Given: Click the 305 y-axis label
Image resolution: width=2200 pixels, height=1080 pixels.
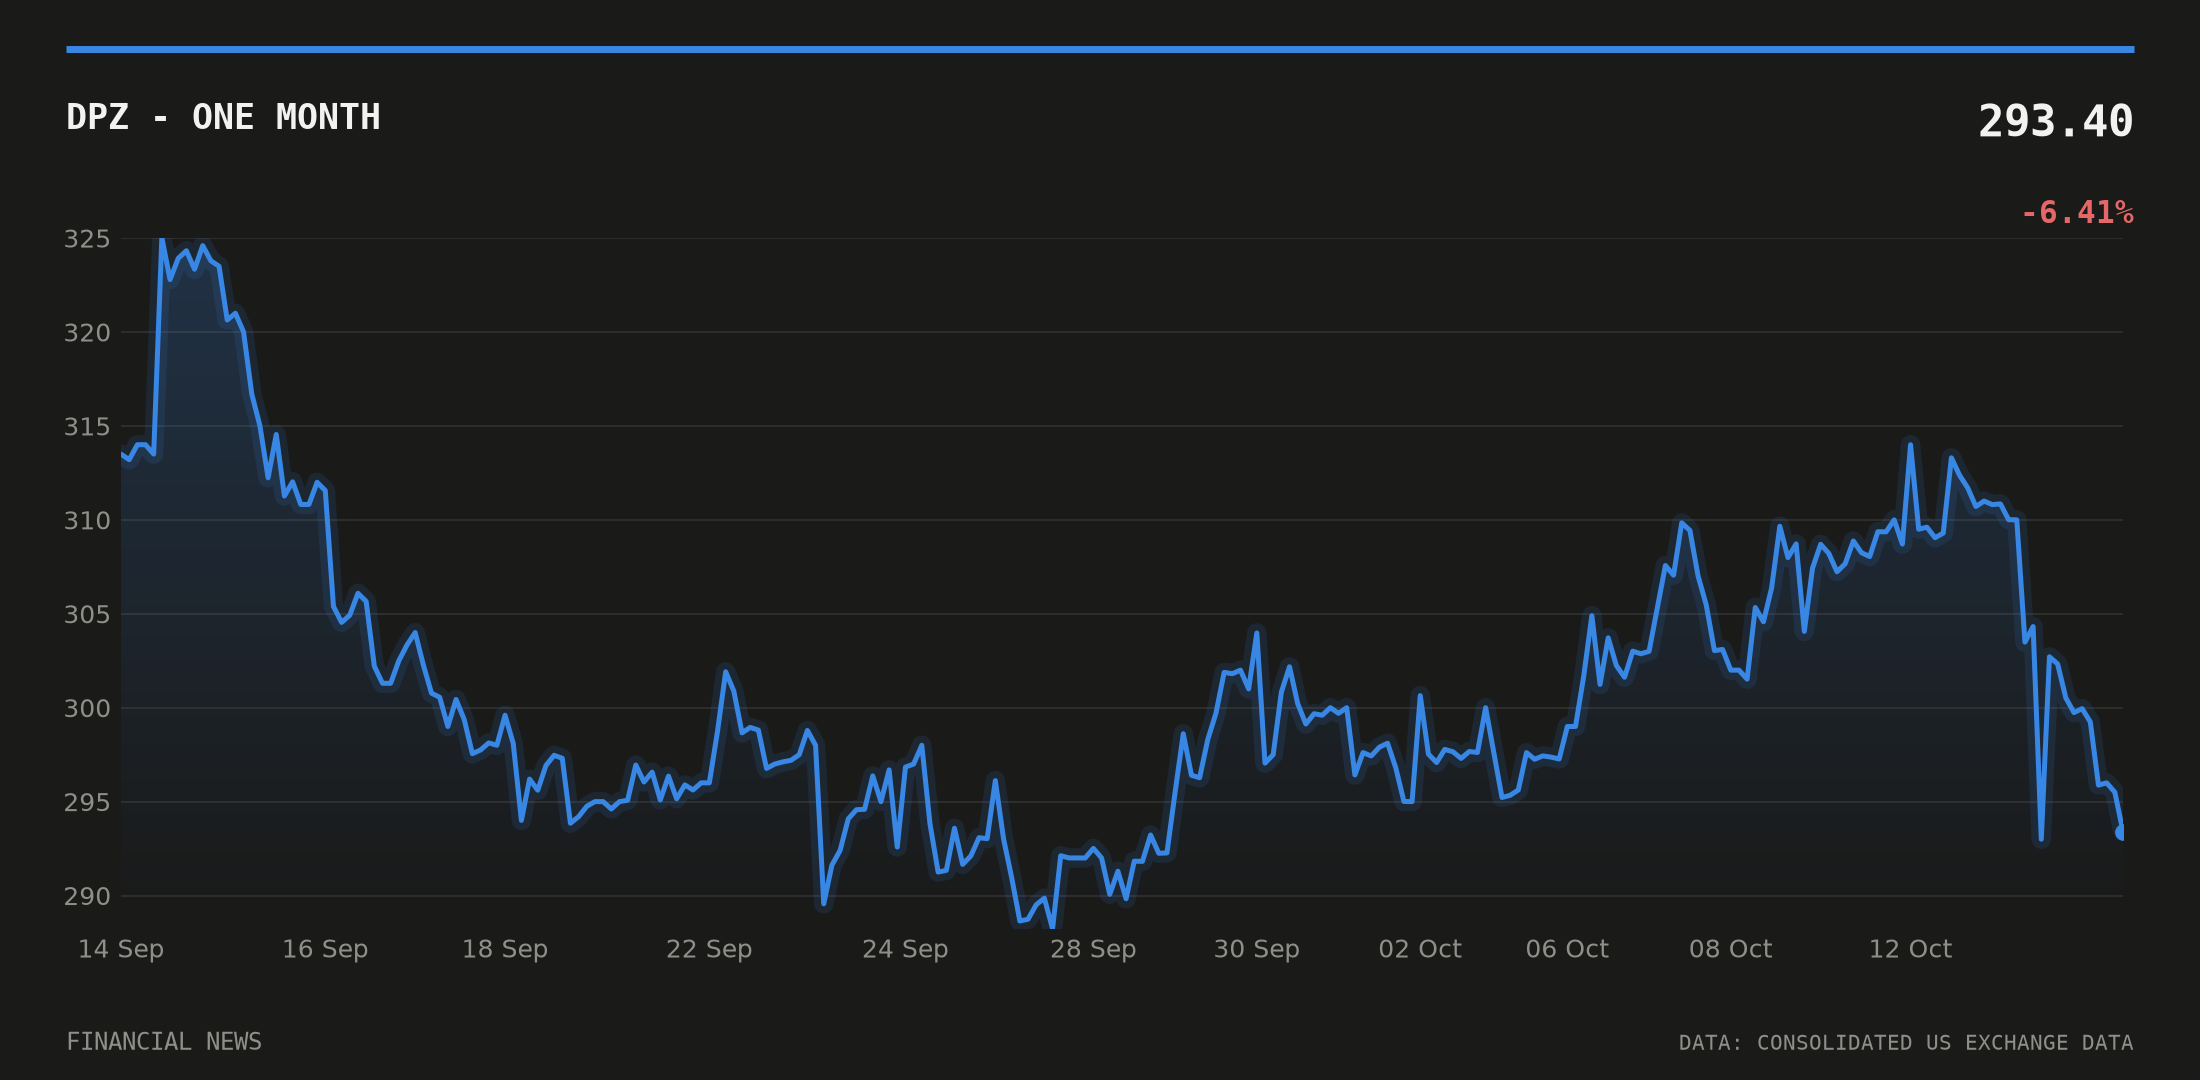Looking at the screenshot, I should (87, 614).
